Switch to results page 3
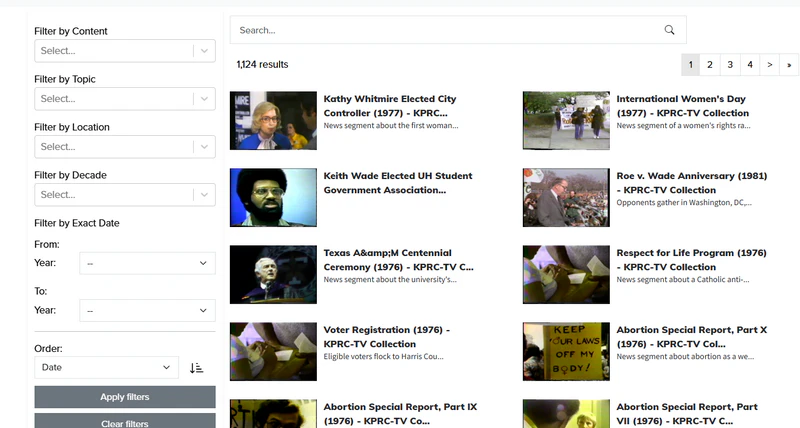 pyautogui.click(x=730, y=65)
